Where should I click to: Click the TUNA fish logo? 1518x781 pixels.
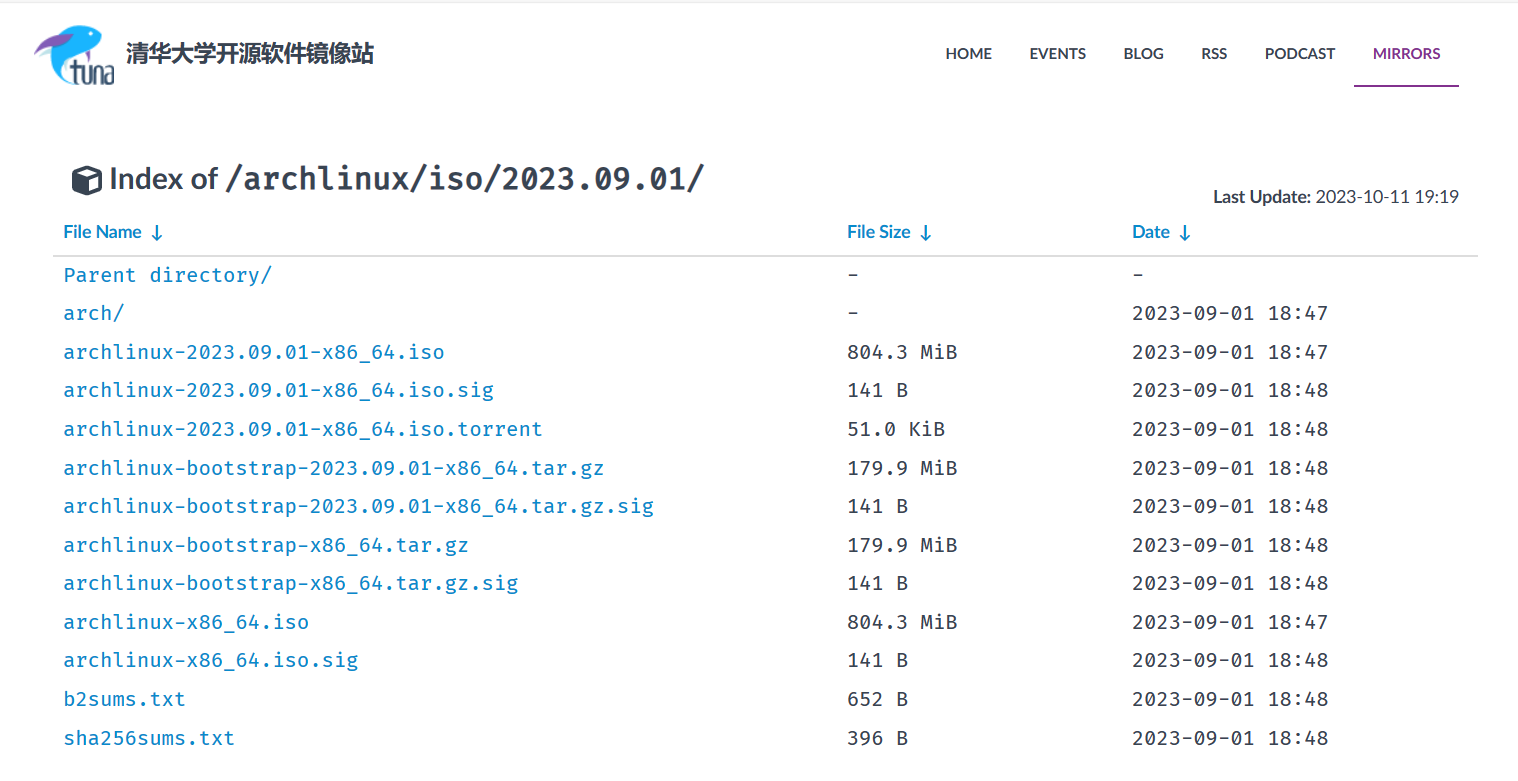[74, 55]
